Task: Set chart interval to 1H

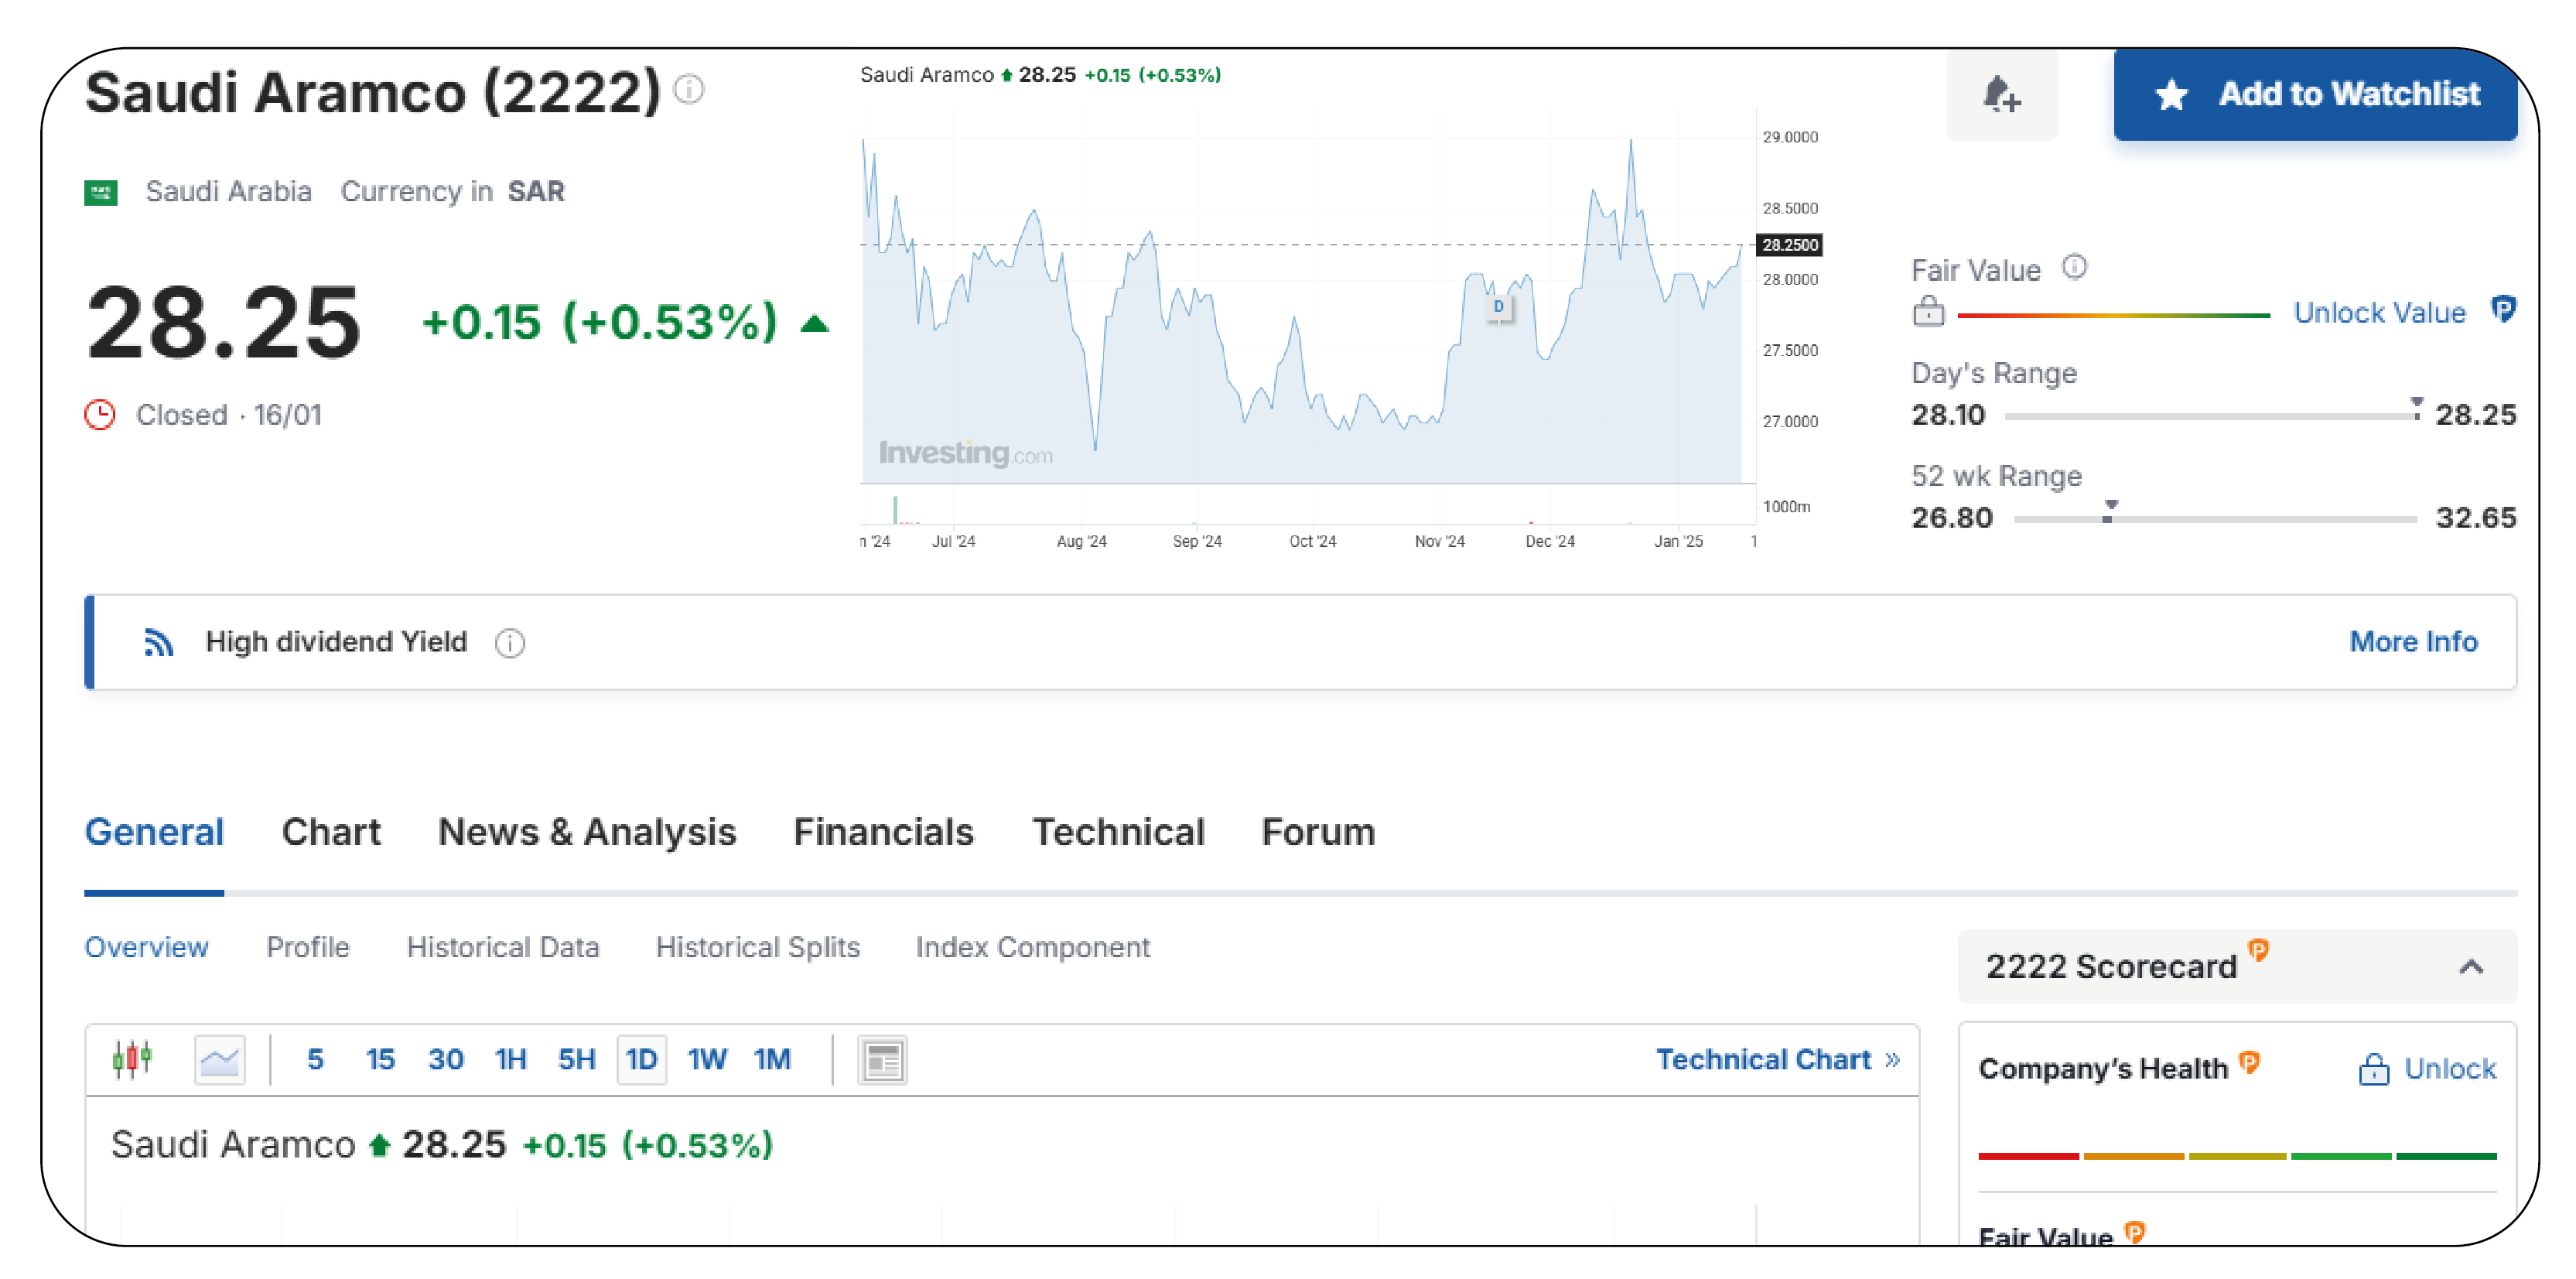Action: 511,1060
